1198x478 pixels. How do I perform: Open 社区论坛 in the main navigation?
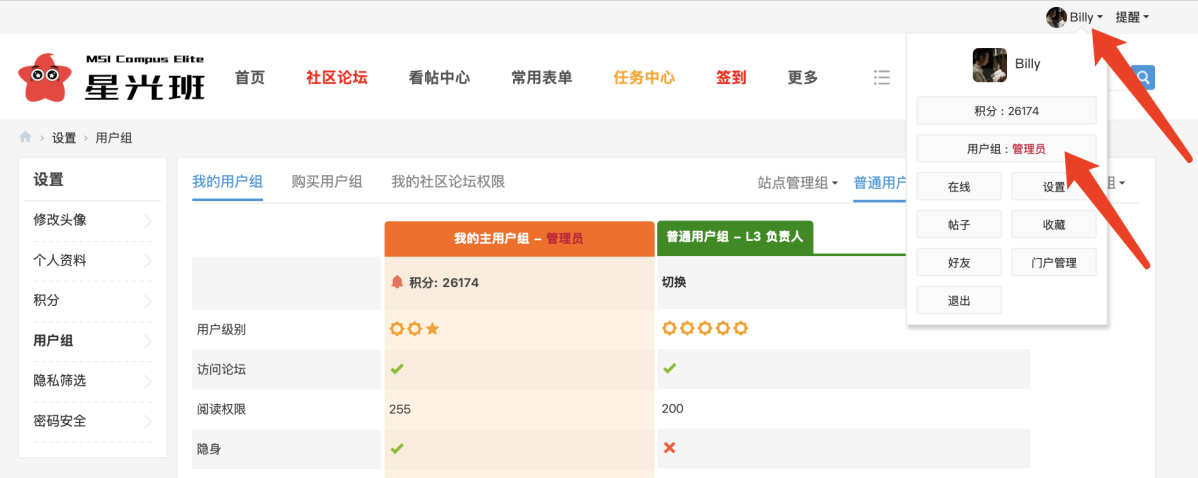(336, 78)
